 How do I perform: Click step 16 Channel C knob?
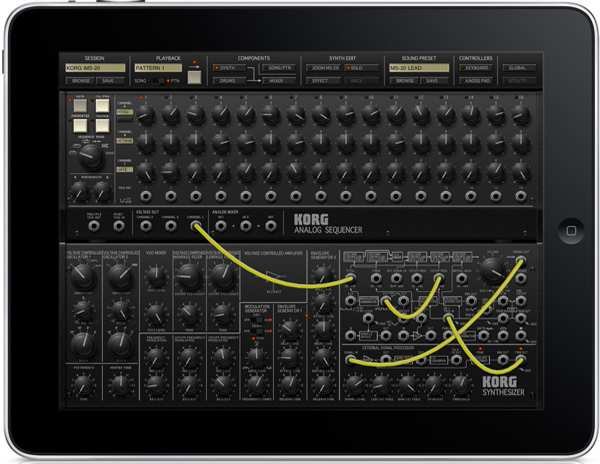click(x=521, y=171)
